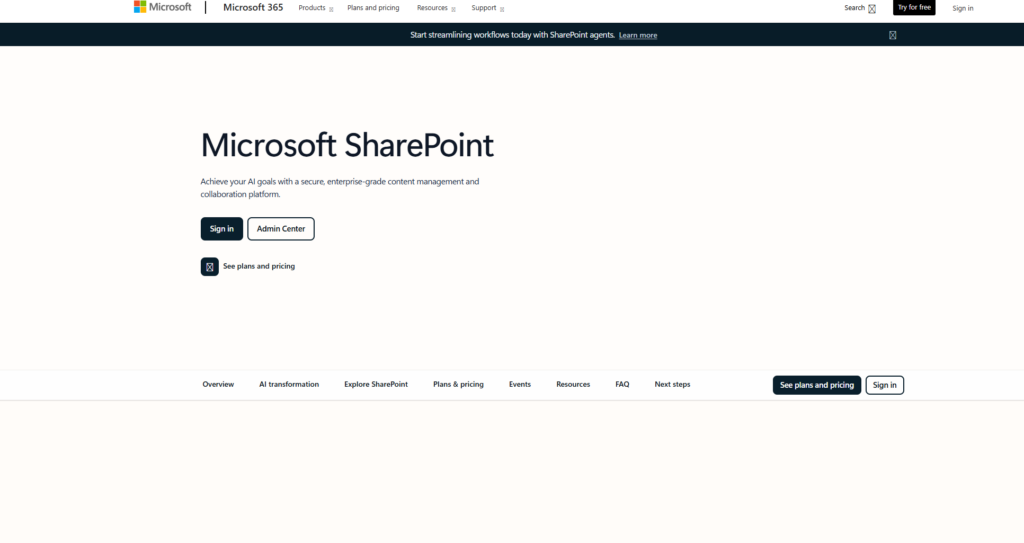Switch to the Explore SharePoint tab
The height and width of the screenshot is (543, 1024).
pos(376,385)
